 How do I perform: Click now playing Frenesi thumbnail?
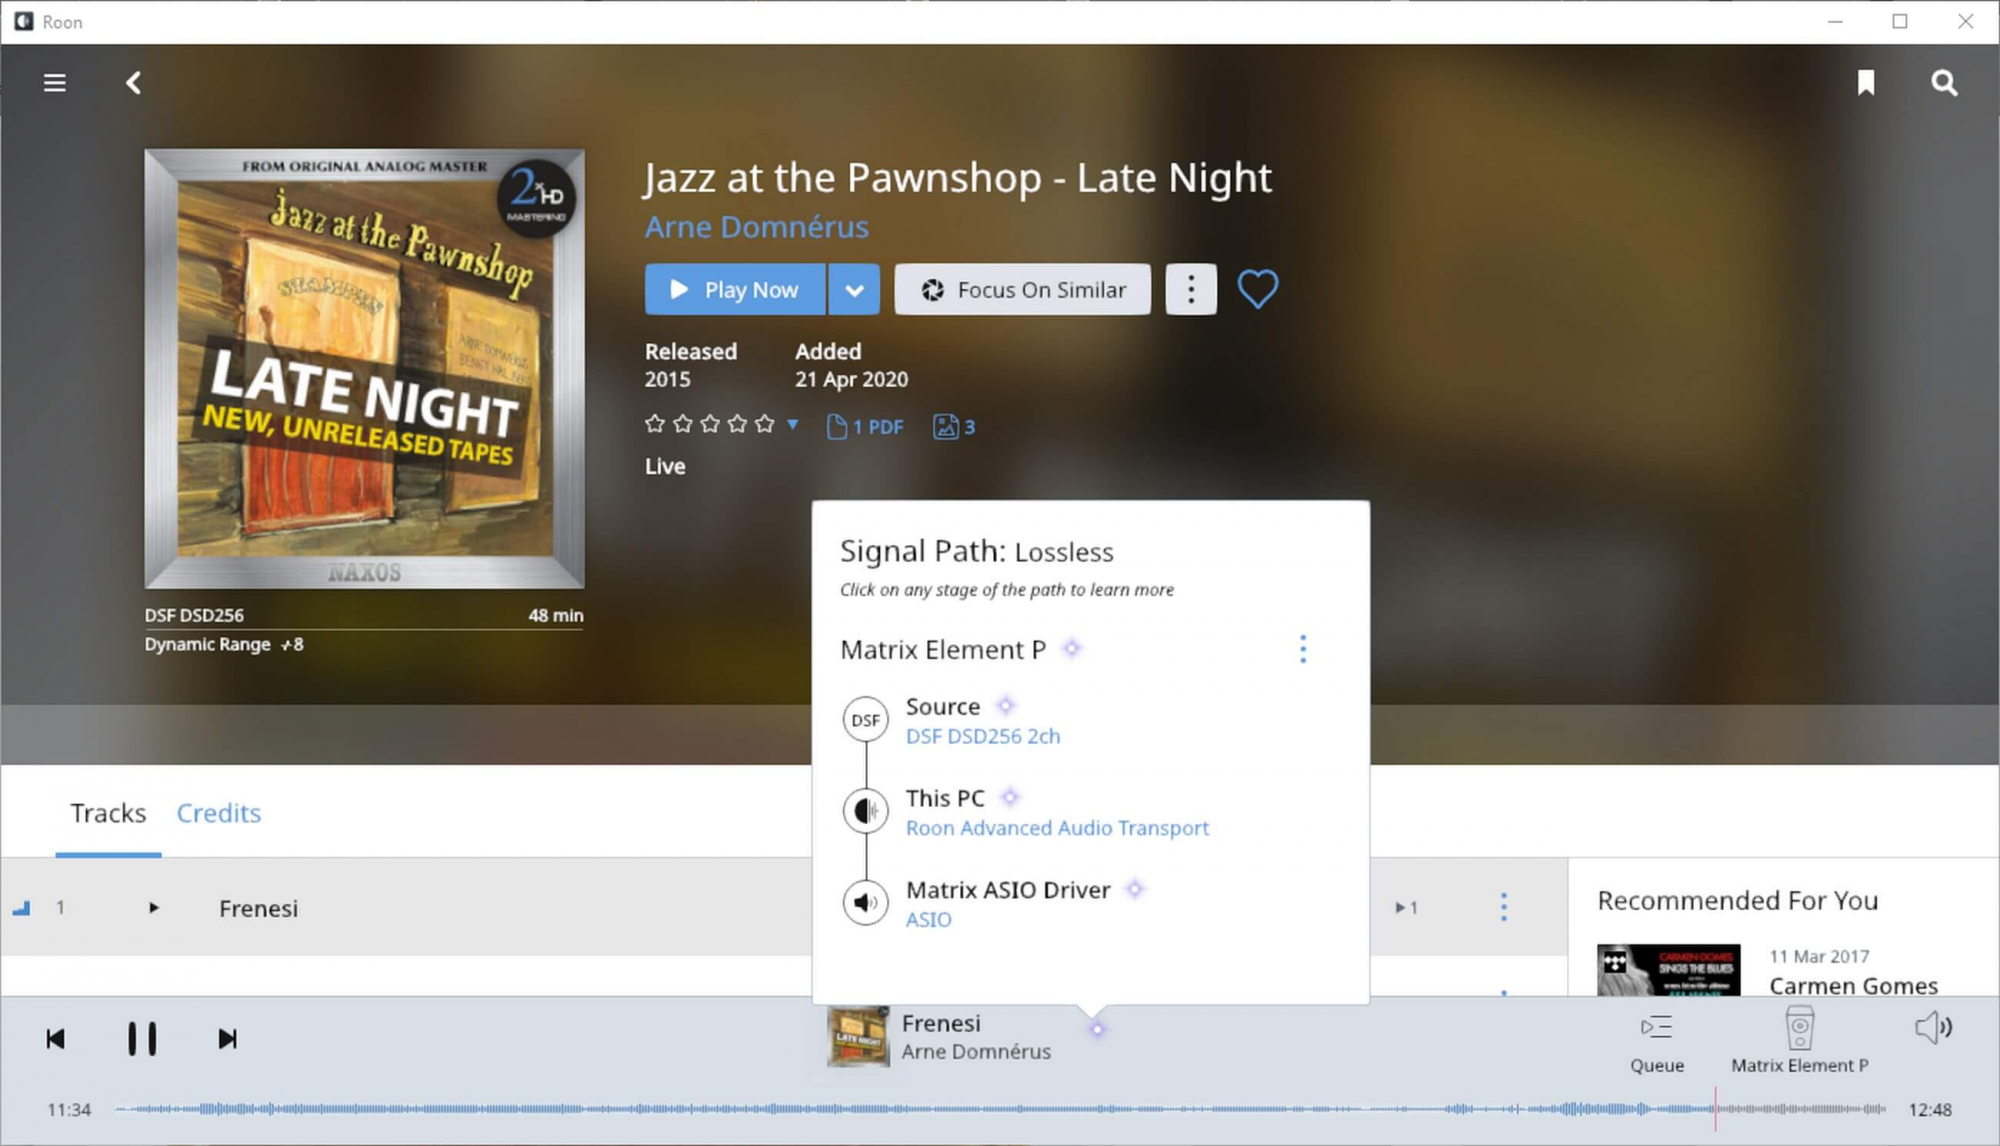[x=858, y=1037]
